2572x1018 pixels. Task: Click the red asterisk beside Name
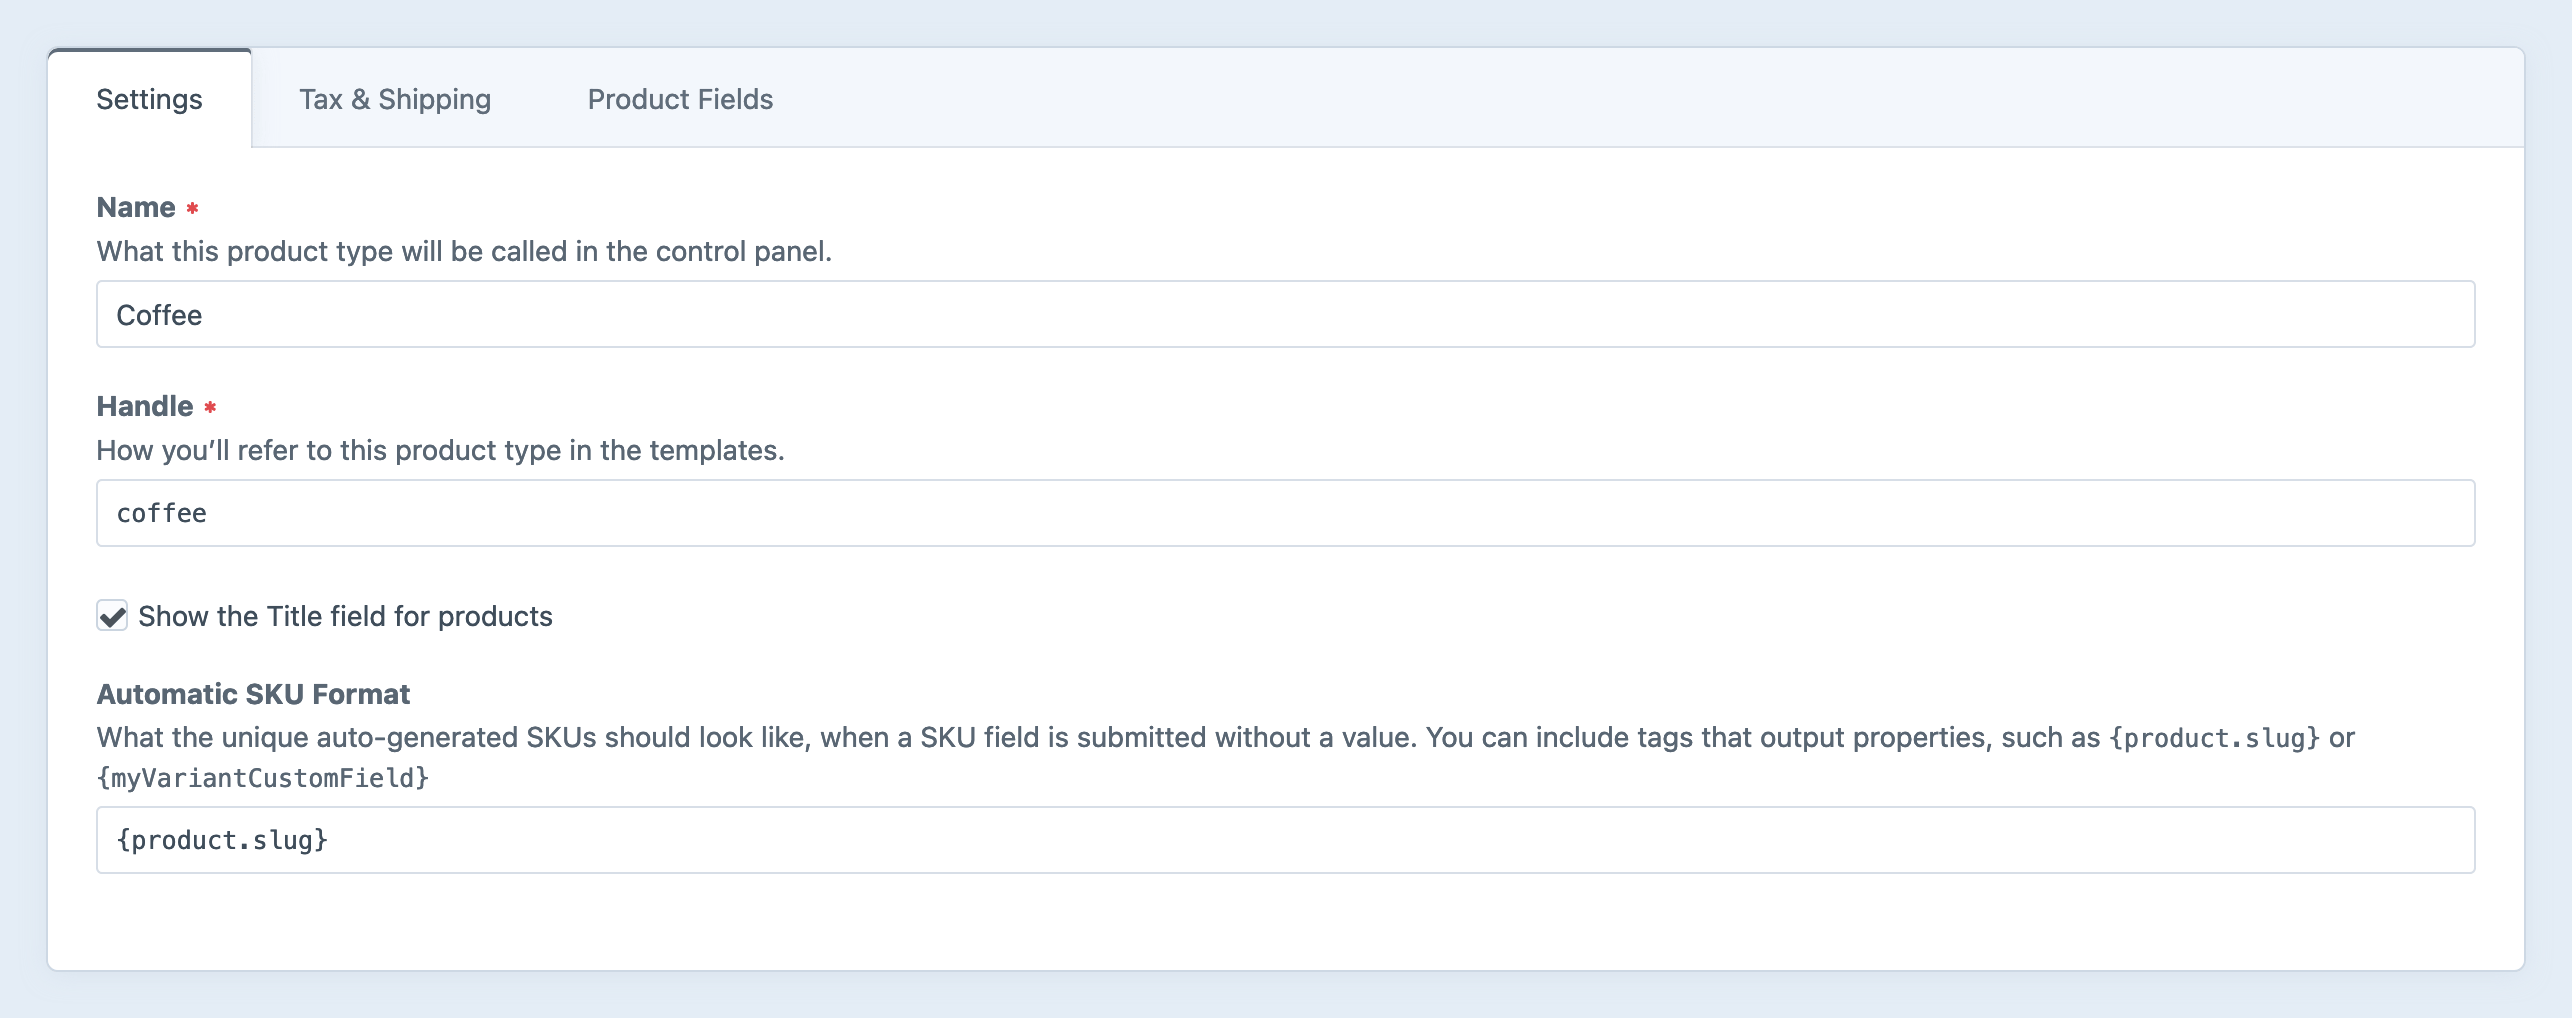tap(193, 208)
